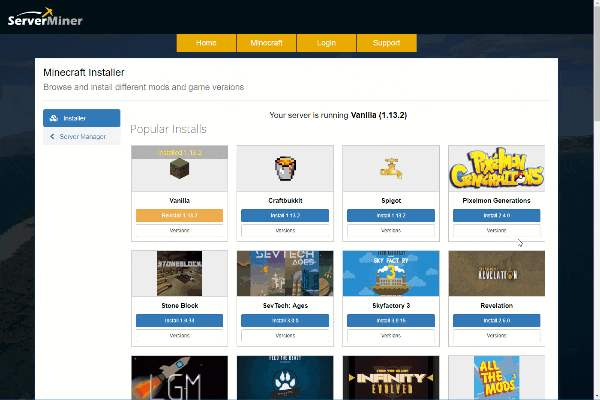Click the All The Mods thumbnail
The width and height of the screenshot is (600, 400).
click(x=497, y=378)
